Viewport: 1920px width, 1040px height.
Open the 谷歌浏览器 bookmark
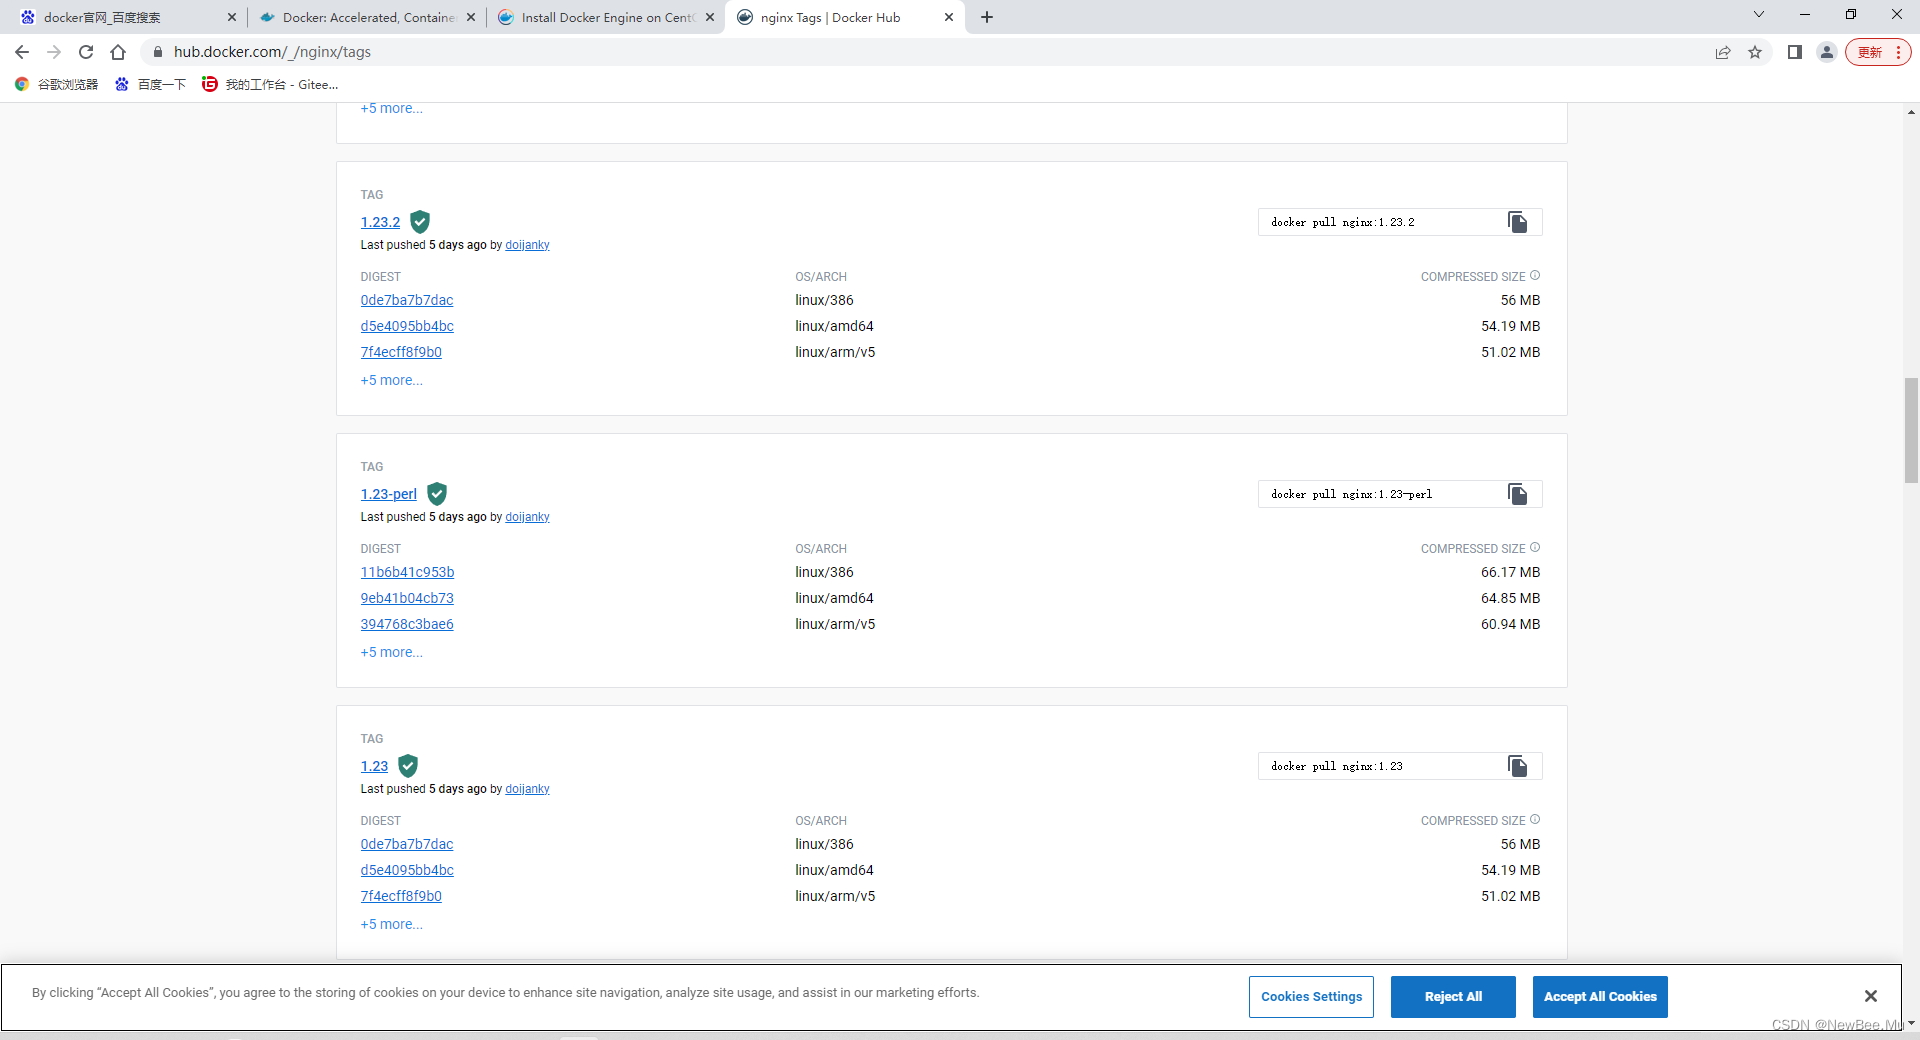click(x=57, y=85)
